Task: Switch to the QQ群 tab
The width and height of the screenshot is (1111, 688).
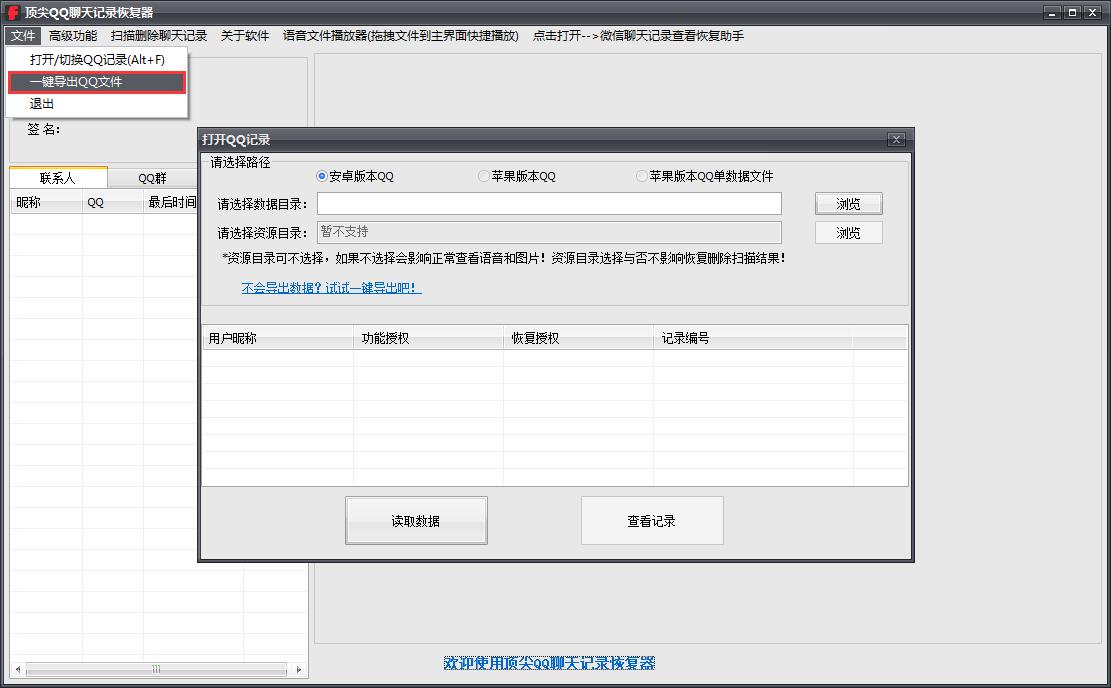Action: point(152,178)
